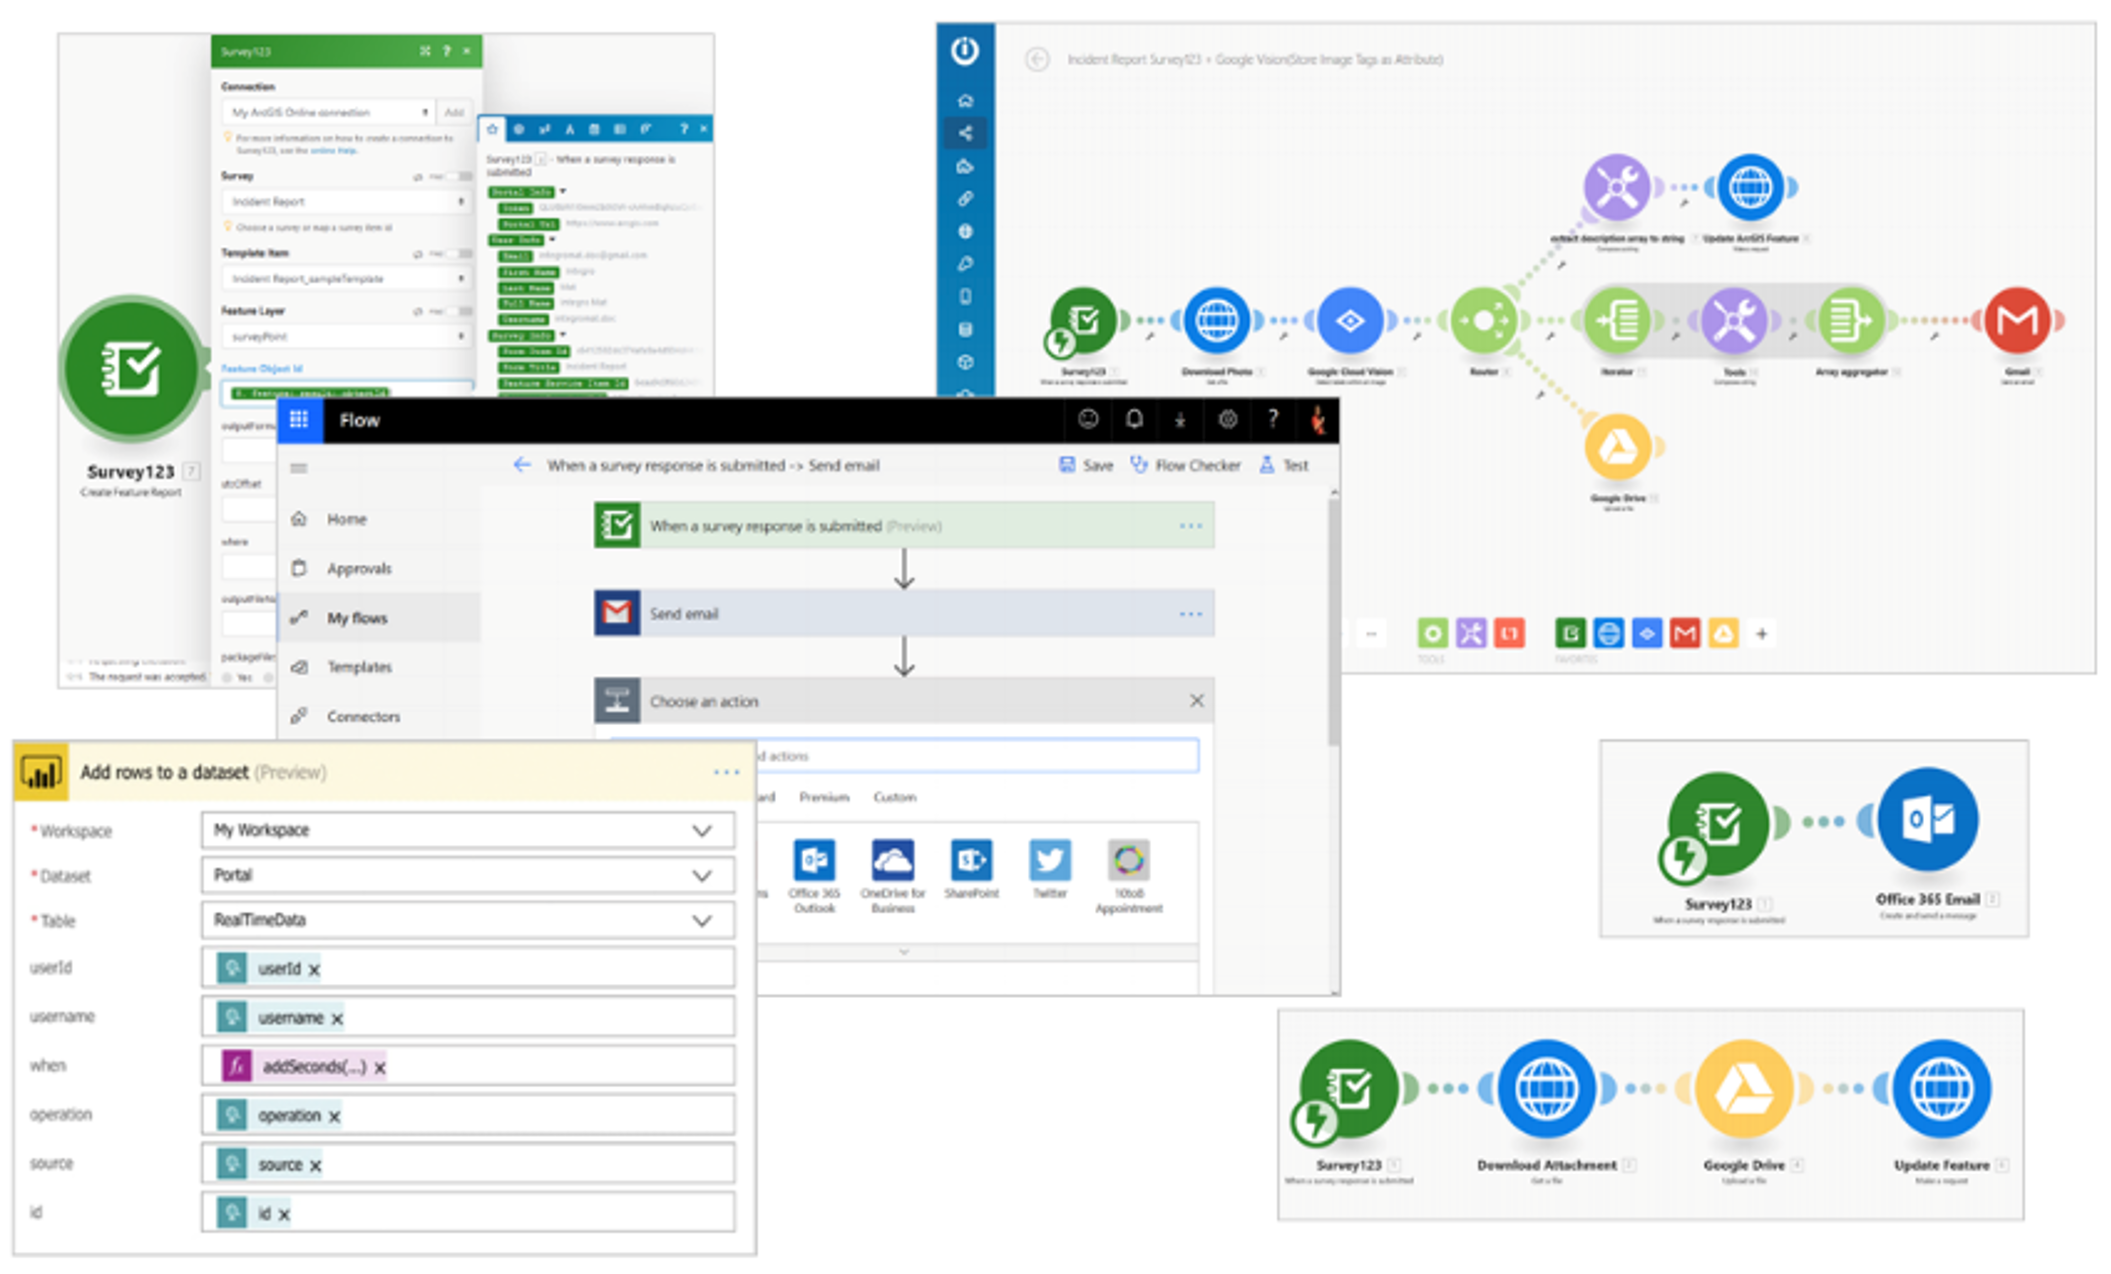Open Approvals in Flow sidebar

pos(359,568)
